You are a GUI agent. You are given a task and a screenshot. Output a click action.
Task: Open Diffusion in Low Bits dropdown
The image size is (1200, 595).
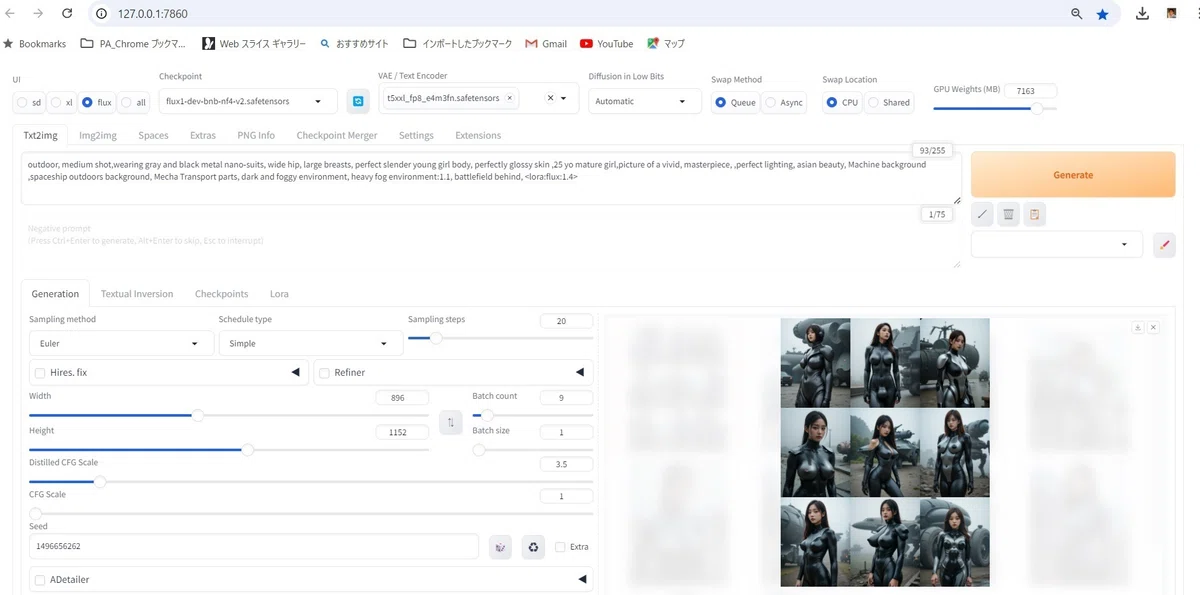tap(644, 101)
